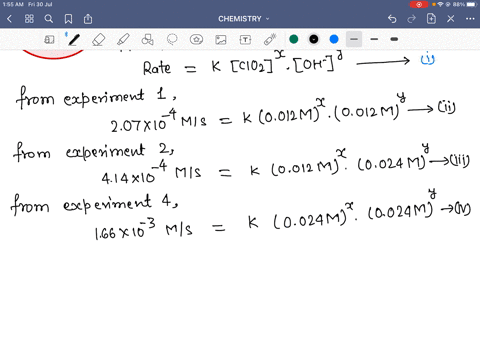
Task: Tap the '1.66×10⁻³ M/s' value
Action: (x=143, y=229)
